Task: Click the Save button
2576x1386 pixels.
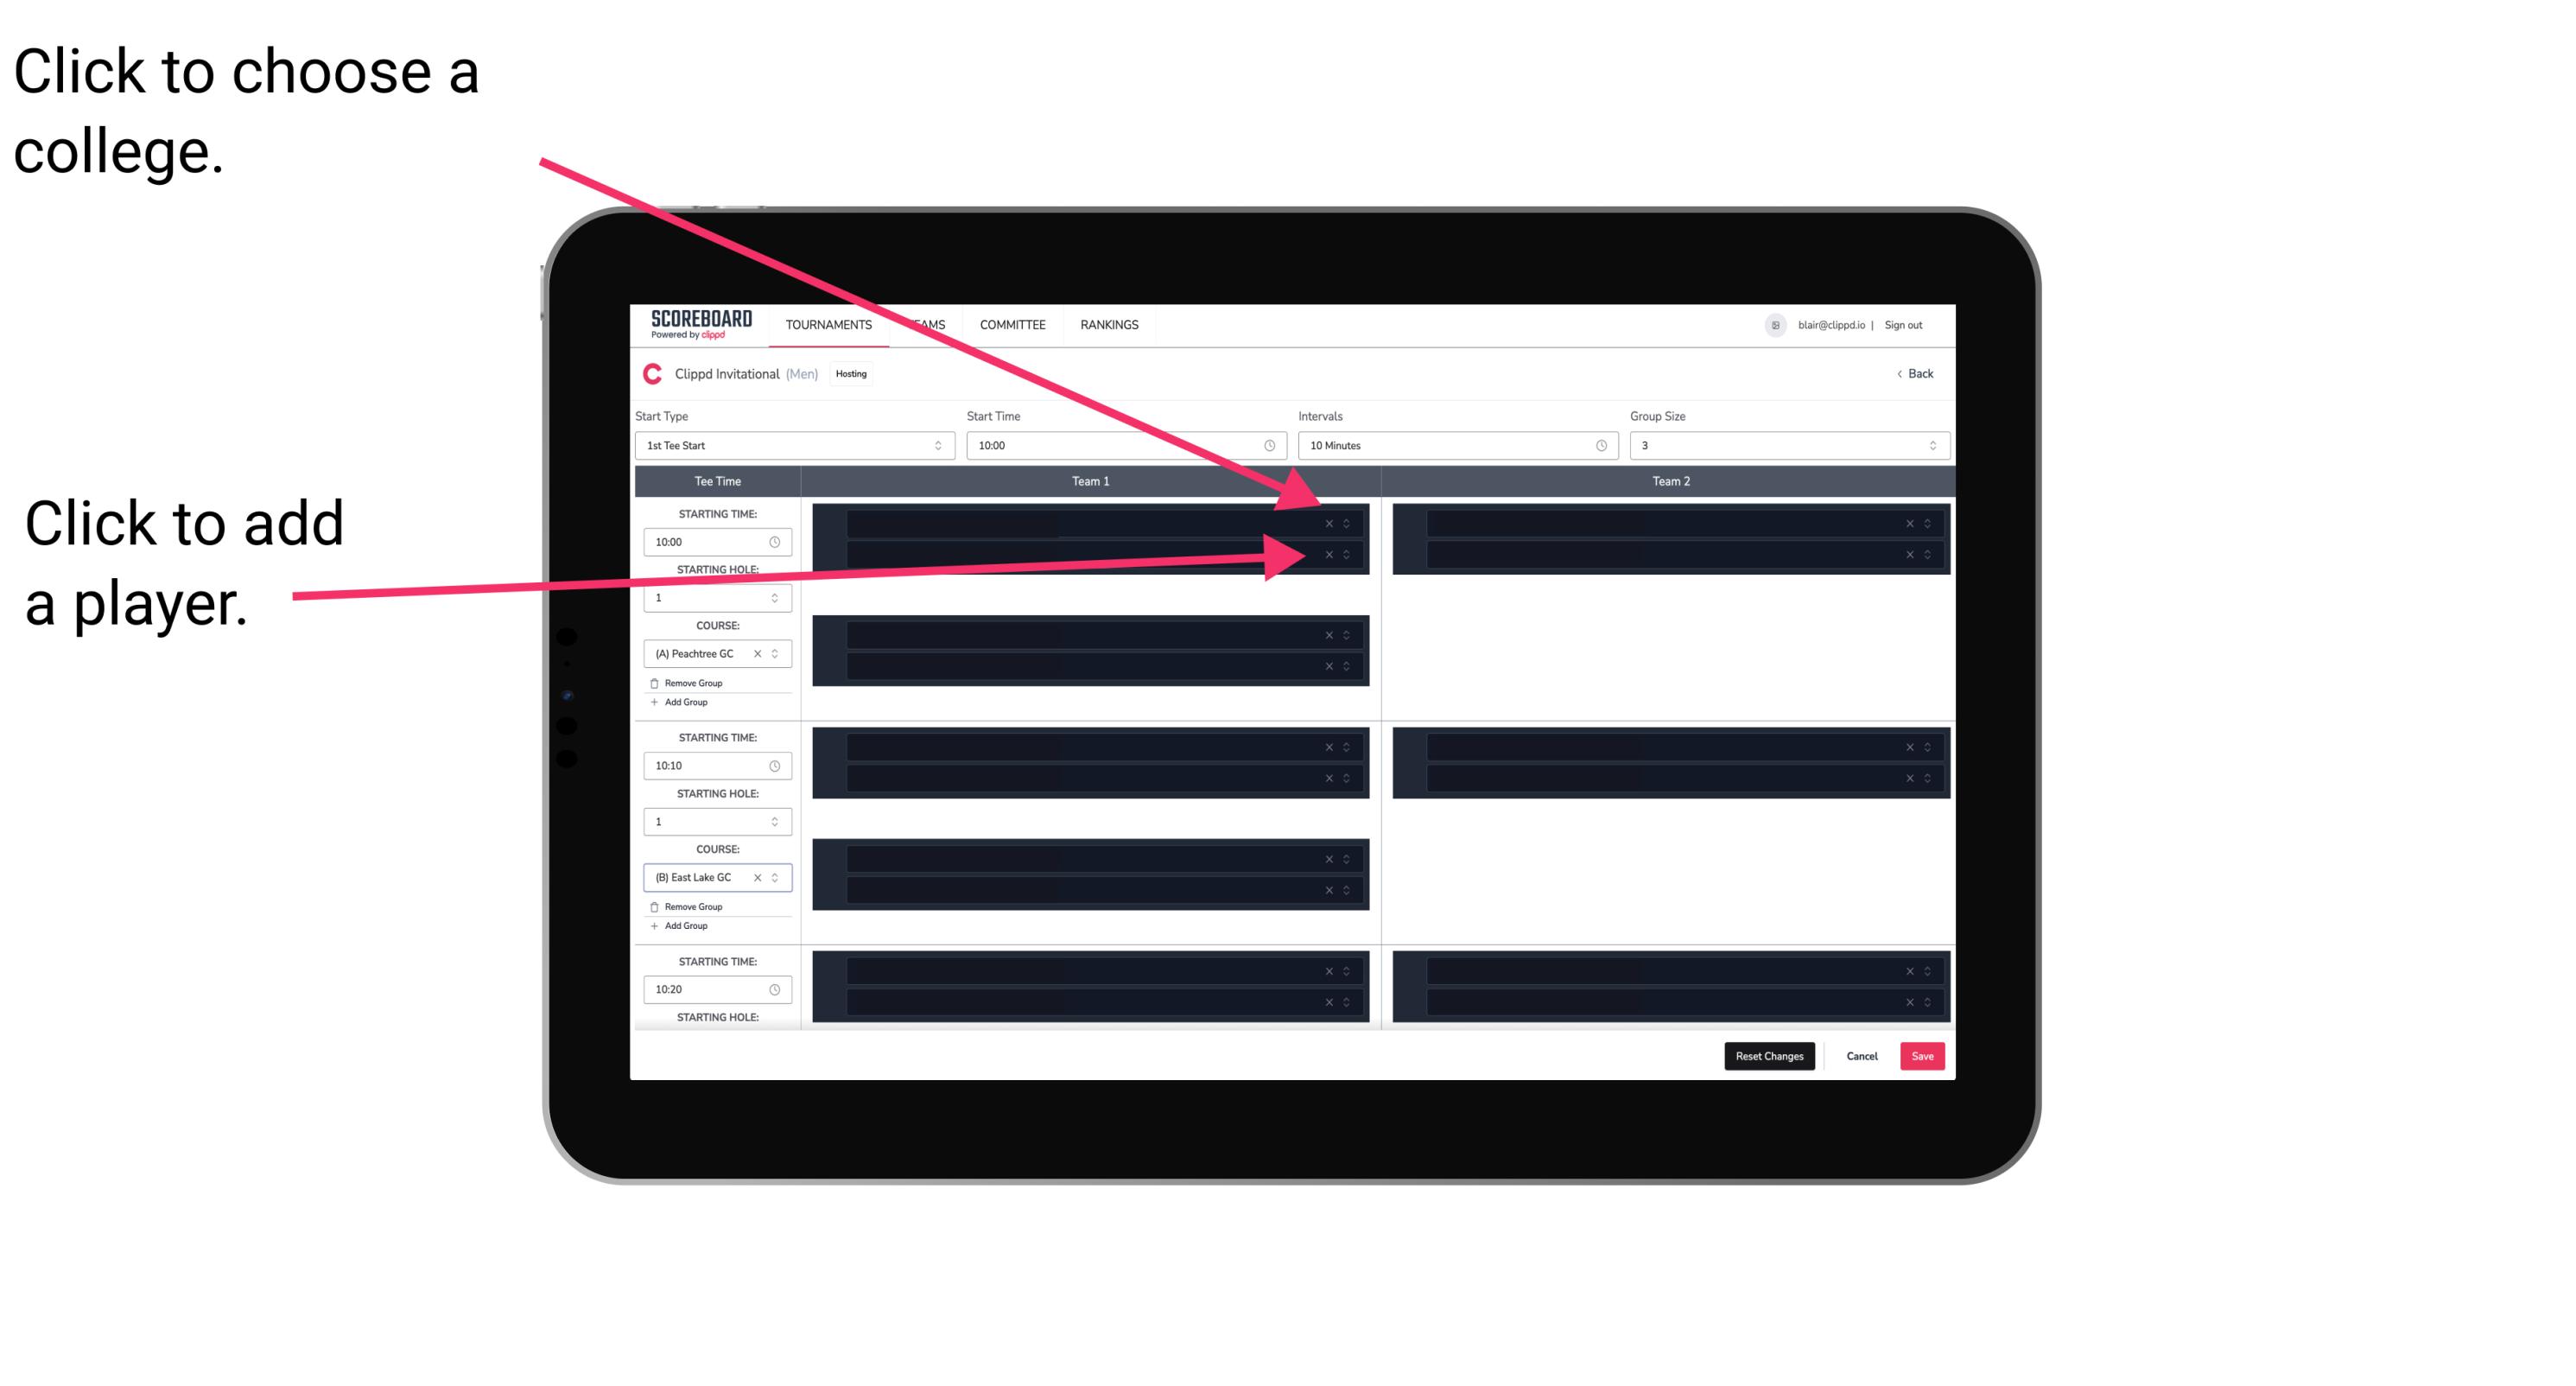Action: click(1923, 1055)
